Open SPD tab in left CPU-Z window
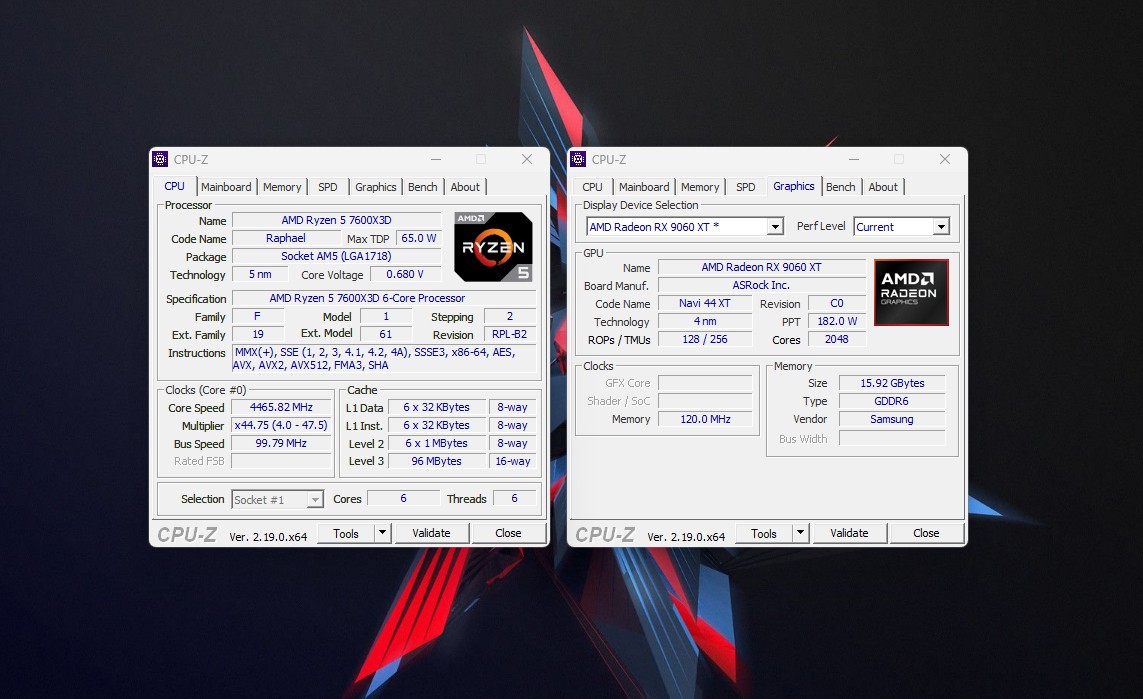 [x=328, y=187]
